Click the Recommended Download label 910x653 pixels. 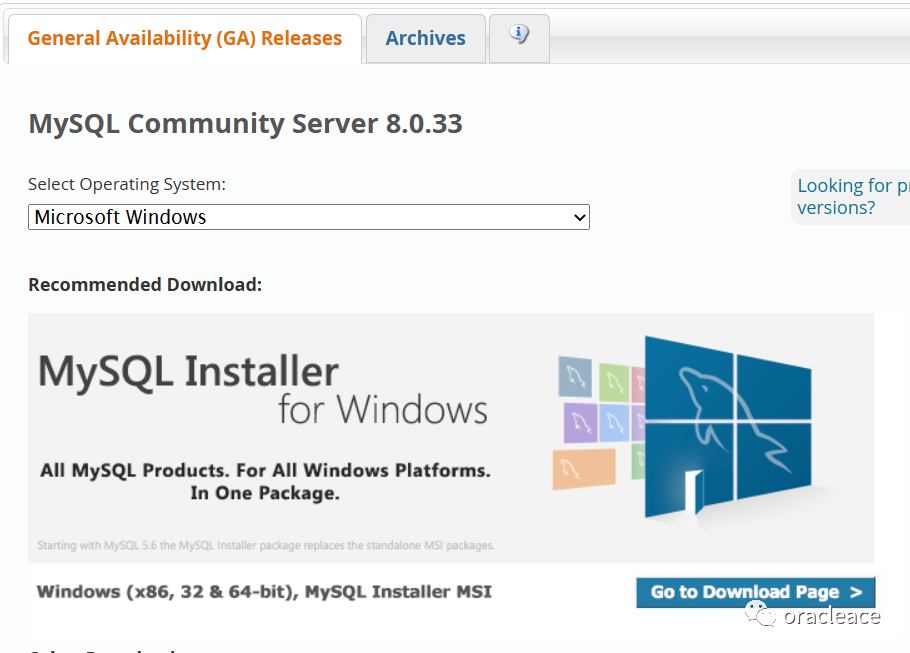(145, 285)
